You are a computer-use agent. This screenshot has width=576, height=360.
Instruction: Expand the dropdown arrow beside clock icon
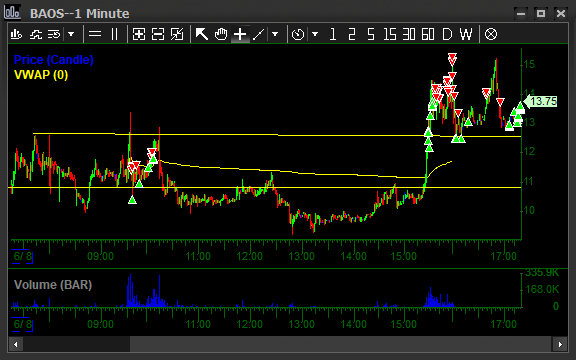(315, 35)
